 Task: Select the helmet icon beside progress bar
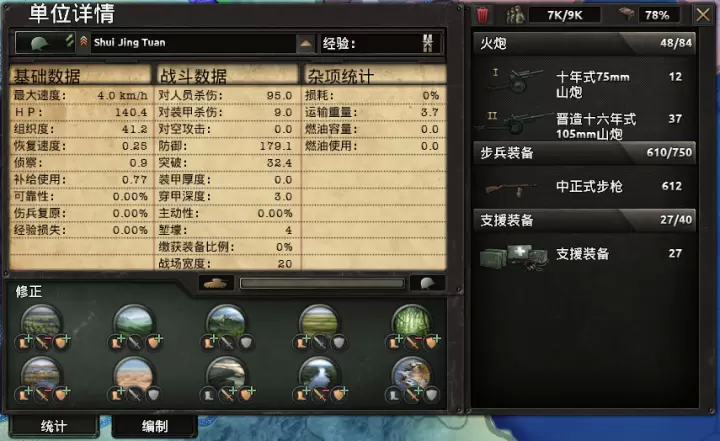coord(427,283)
